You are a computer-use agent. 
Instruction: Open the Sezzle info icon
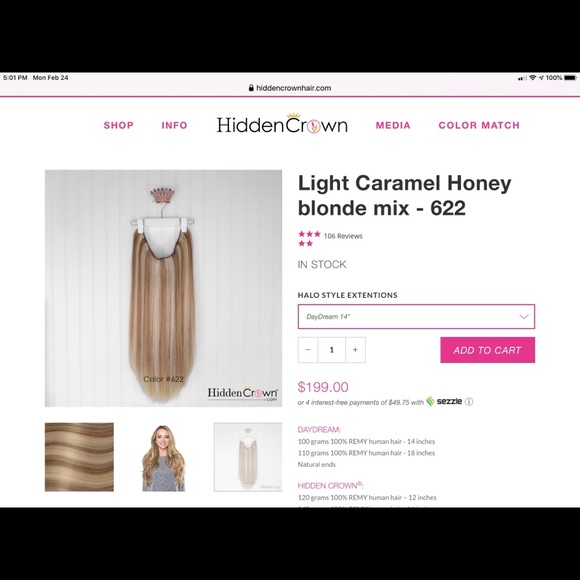[x=469, y=402]
